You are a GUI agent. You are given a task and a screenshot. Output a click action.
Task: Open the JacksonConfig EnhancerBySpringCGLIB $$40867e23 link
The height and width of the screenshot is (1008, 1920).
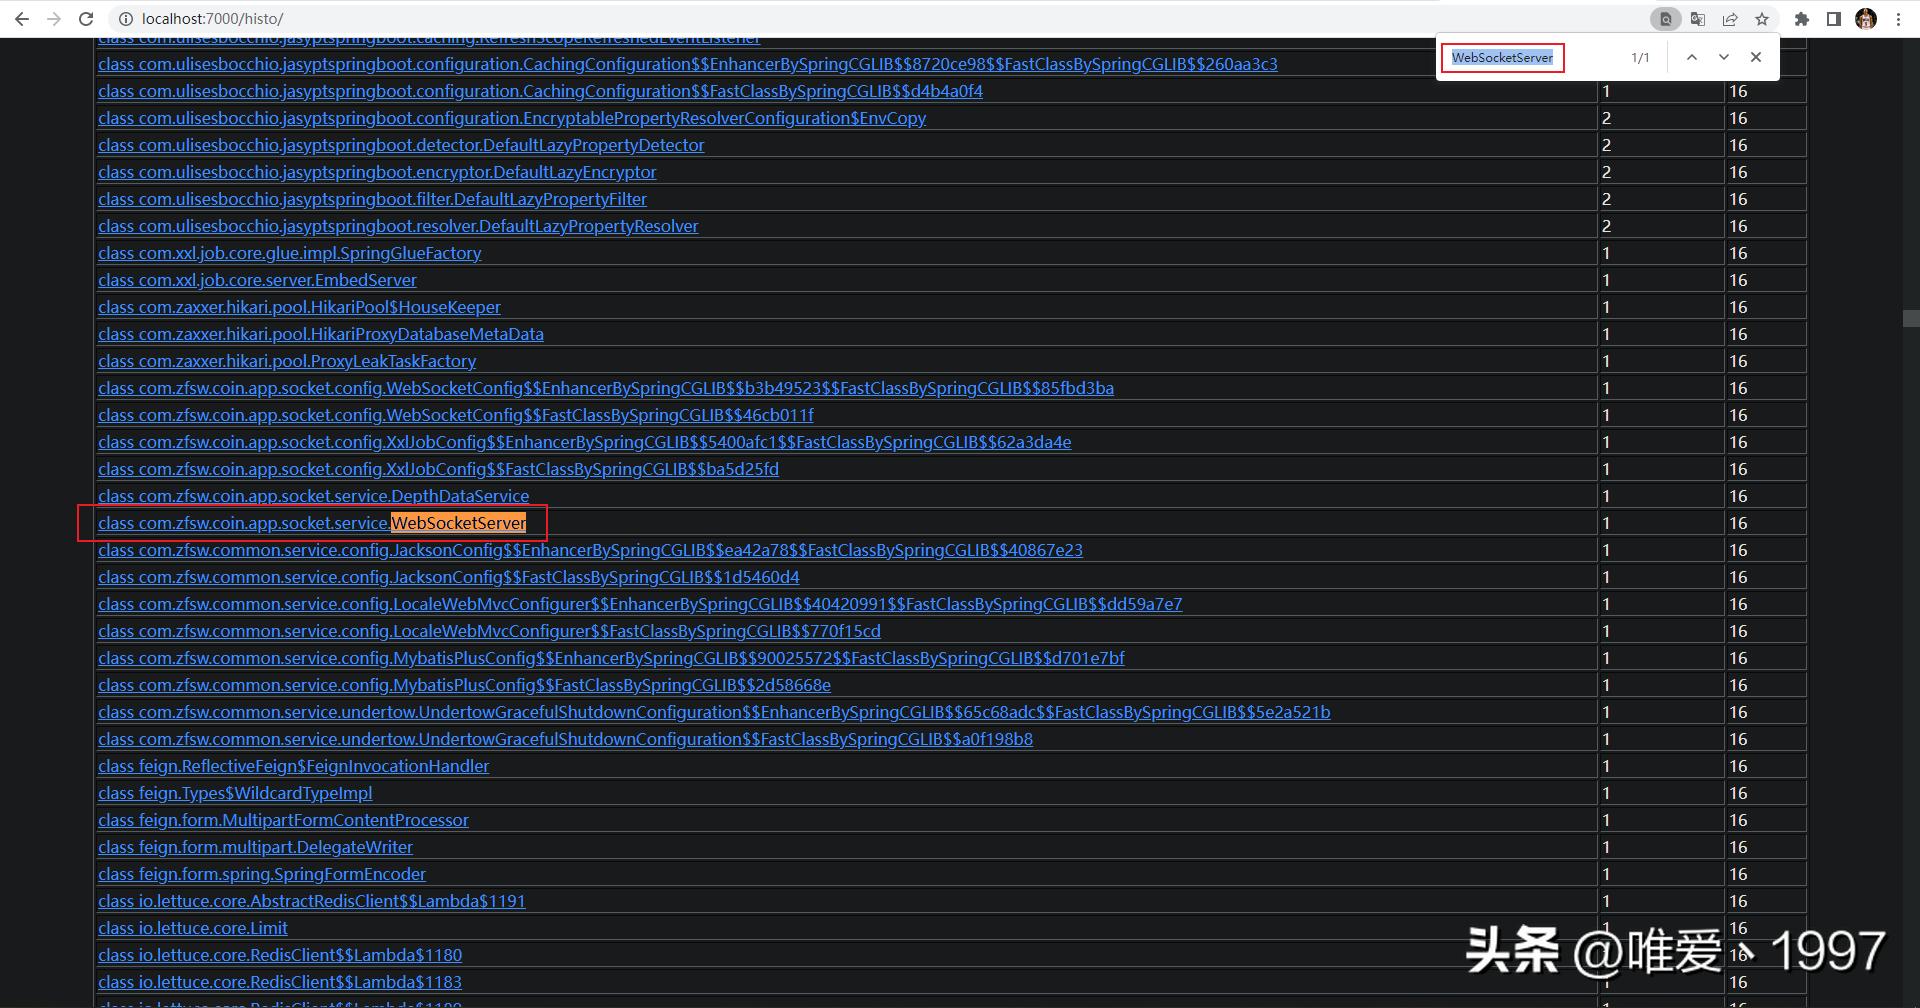(x=590, y=550)
